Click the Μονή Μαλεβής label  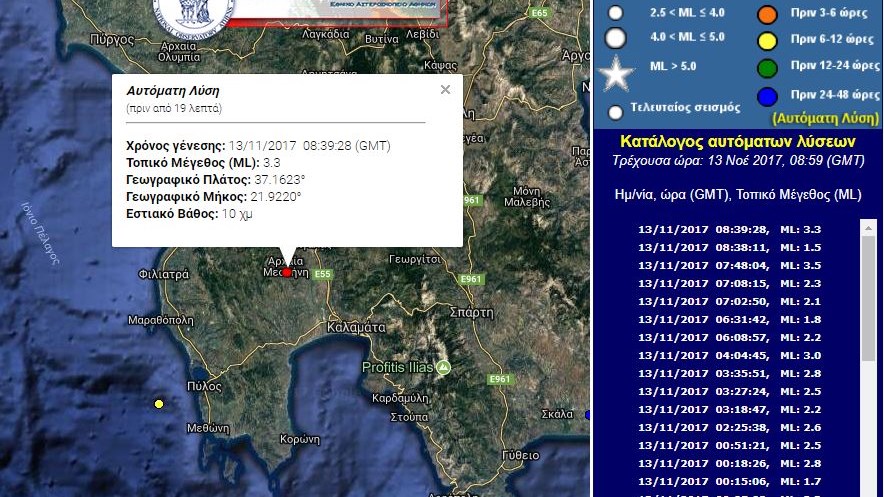[x=527, y=197]
